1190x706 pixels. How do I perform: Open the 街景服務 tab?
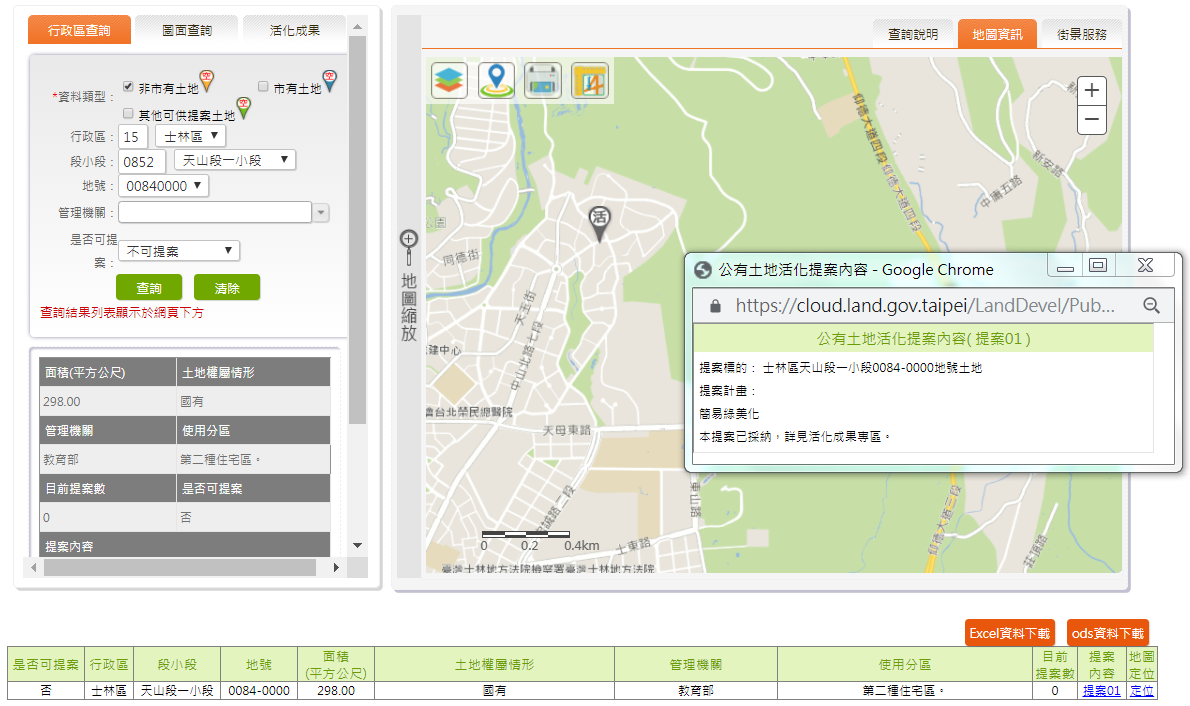coord(1081,34)
